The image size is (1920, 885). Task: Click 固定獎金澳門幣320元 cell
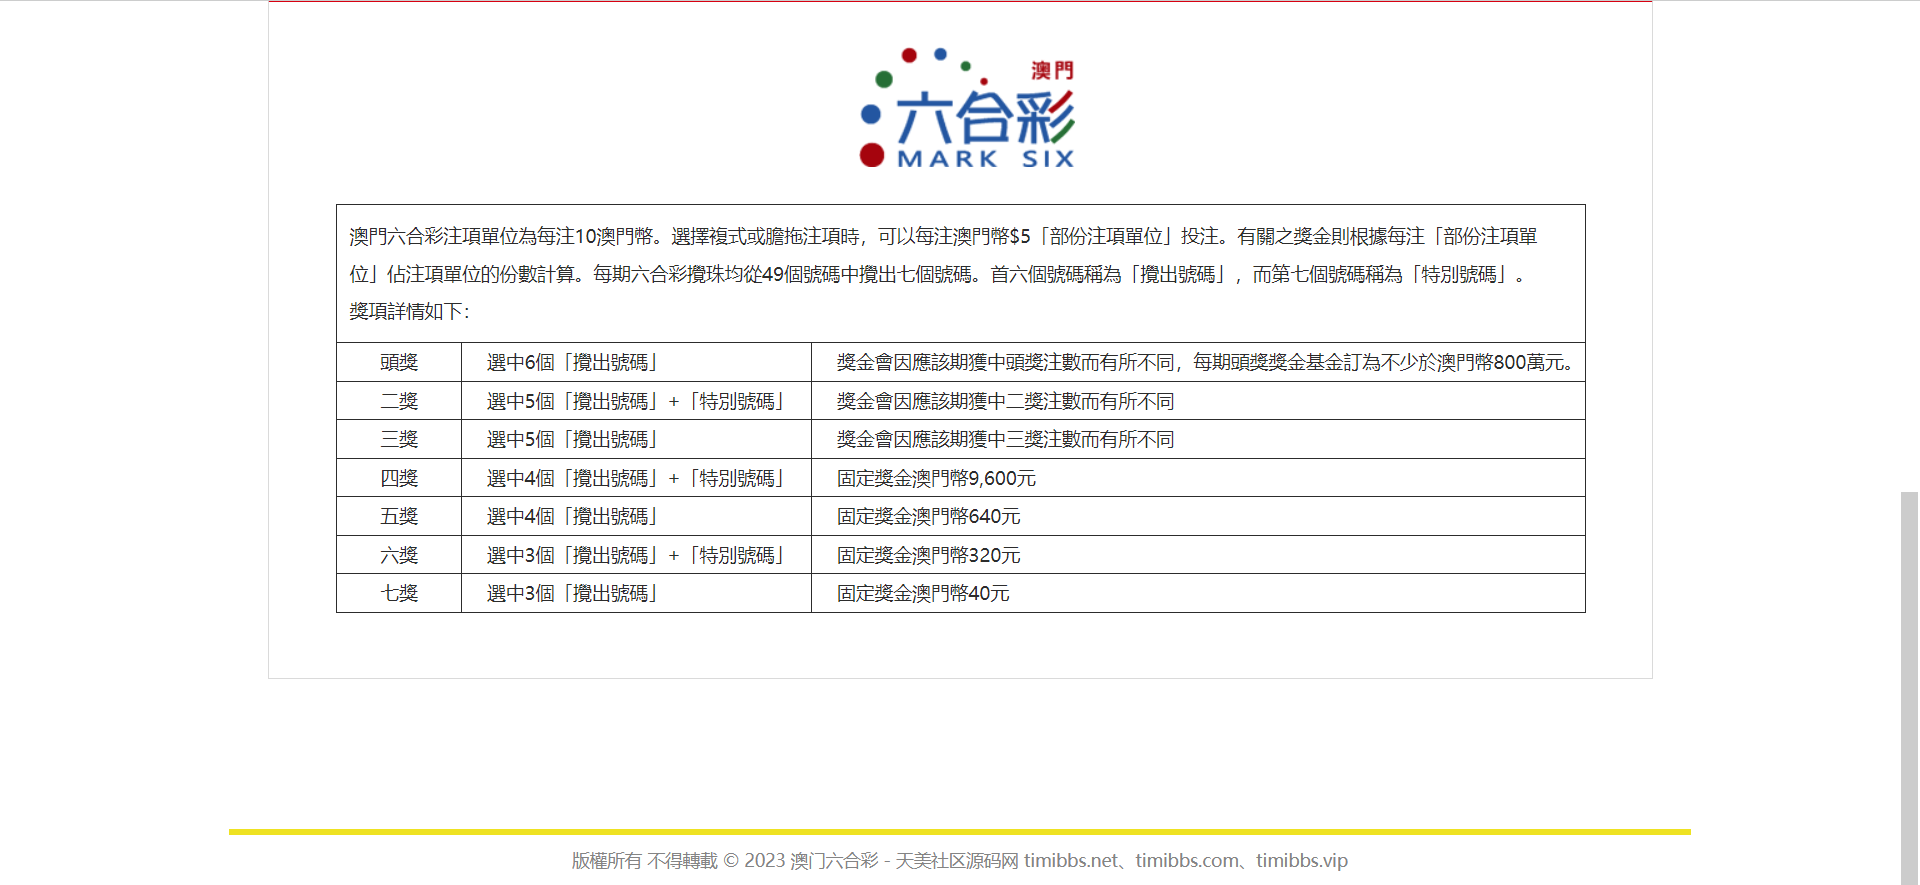[1198, 555]
